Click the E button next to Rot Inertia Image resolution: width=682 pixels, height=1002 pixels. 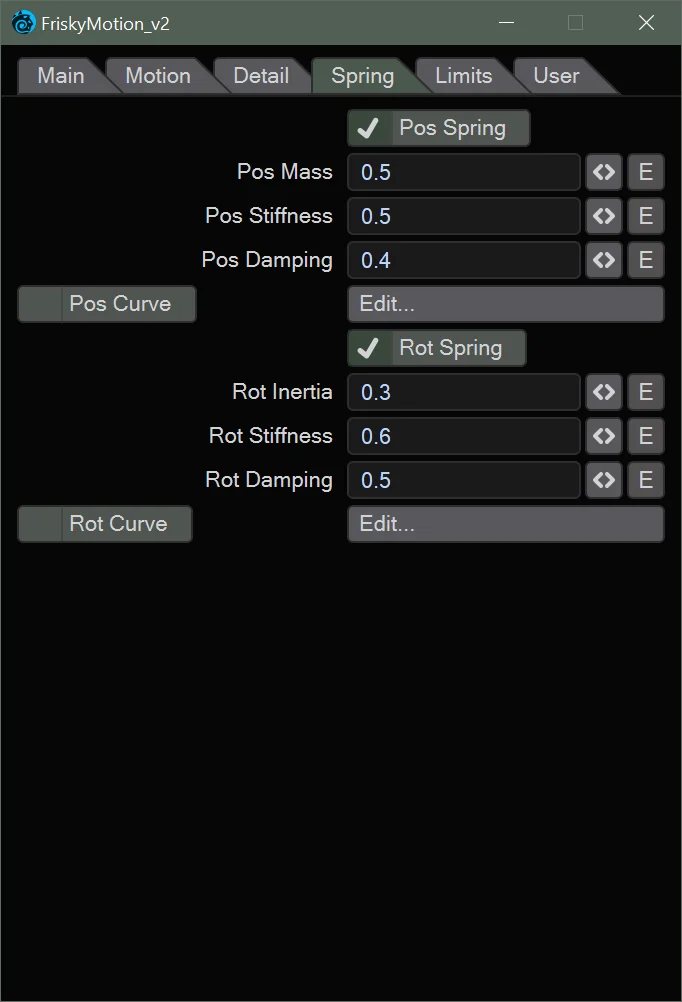pyautogui.click(x=645, y=392)
